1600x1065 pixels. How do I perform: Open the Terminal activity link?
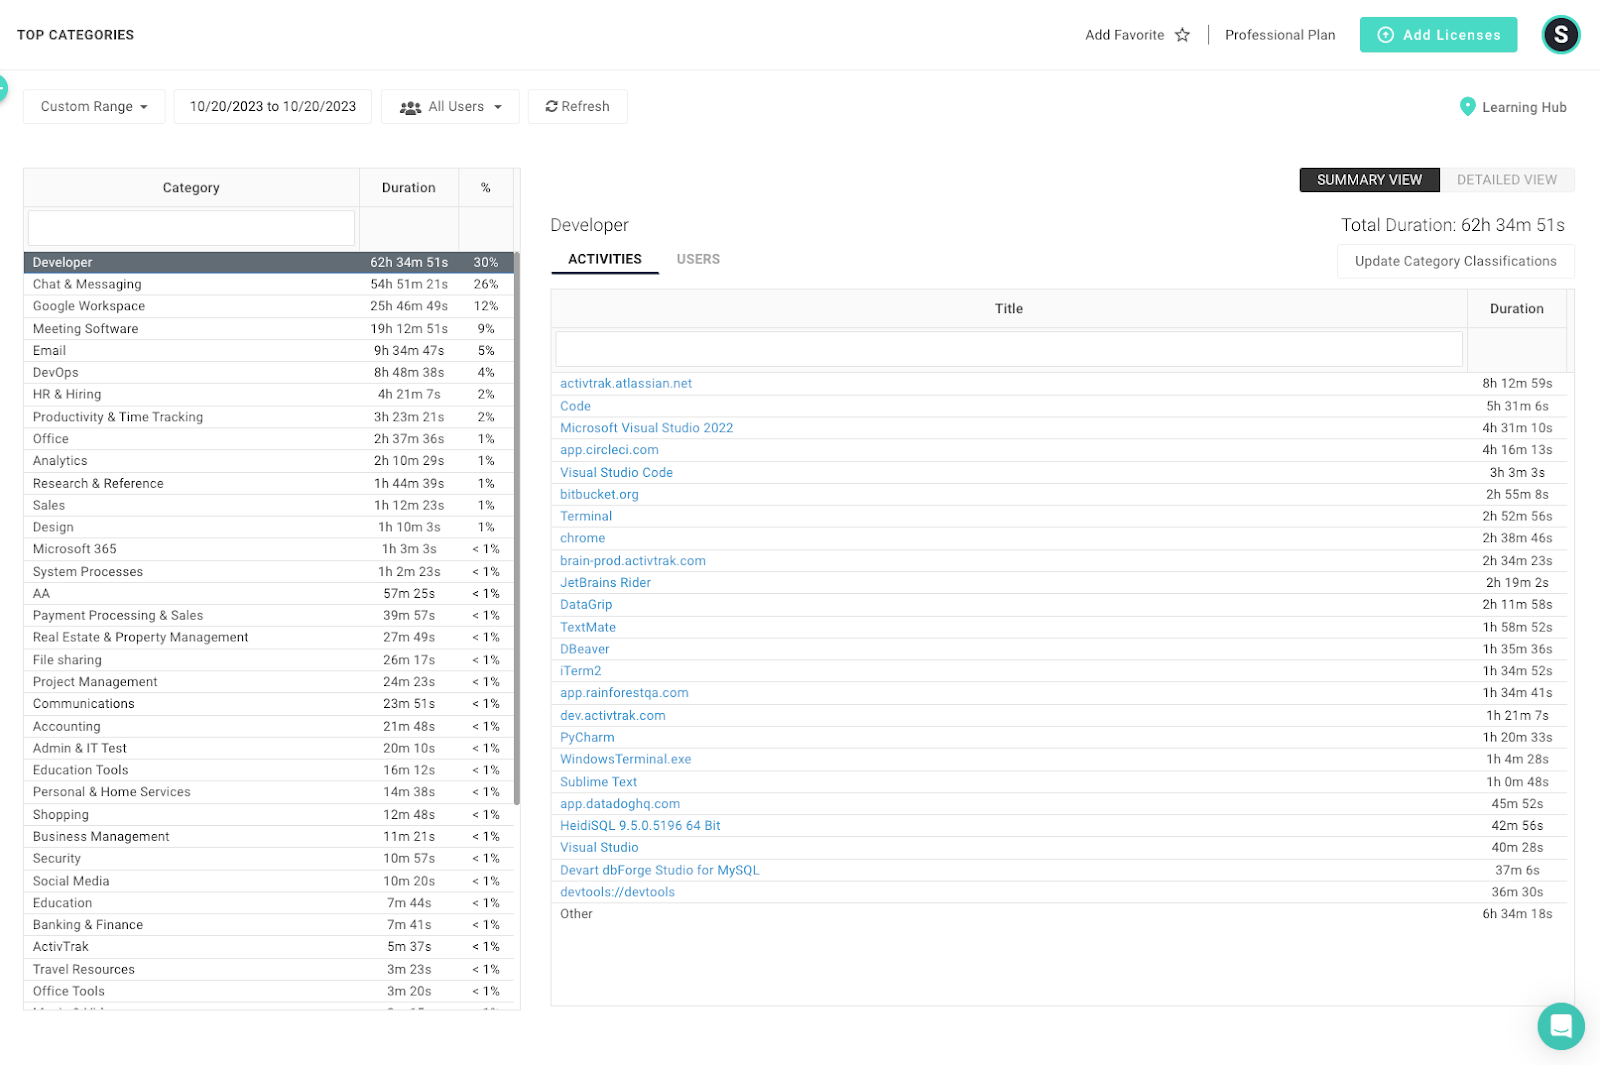point(586,516)
